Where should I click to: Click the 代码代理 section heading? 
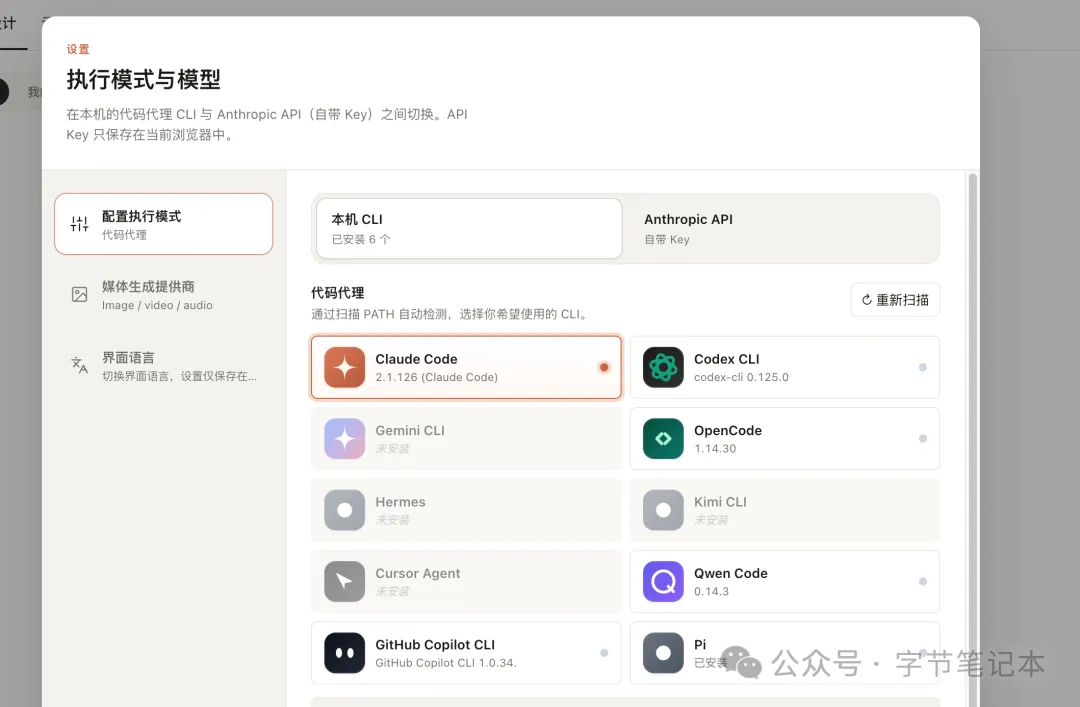pyautogui.click(x=338, y=293)
